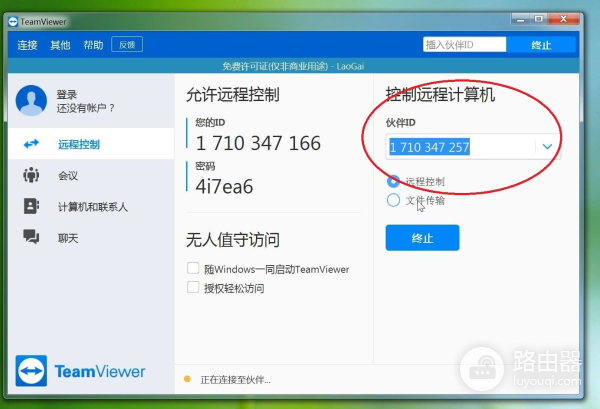Click the 控制远程计算机 heading
Screen dimensions: 600x409
tap(440, 95)
